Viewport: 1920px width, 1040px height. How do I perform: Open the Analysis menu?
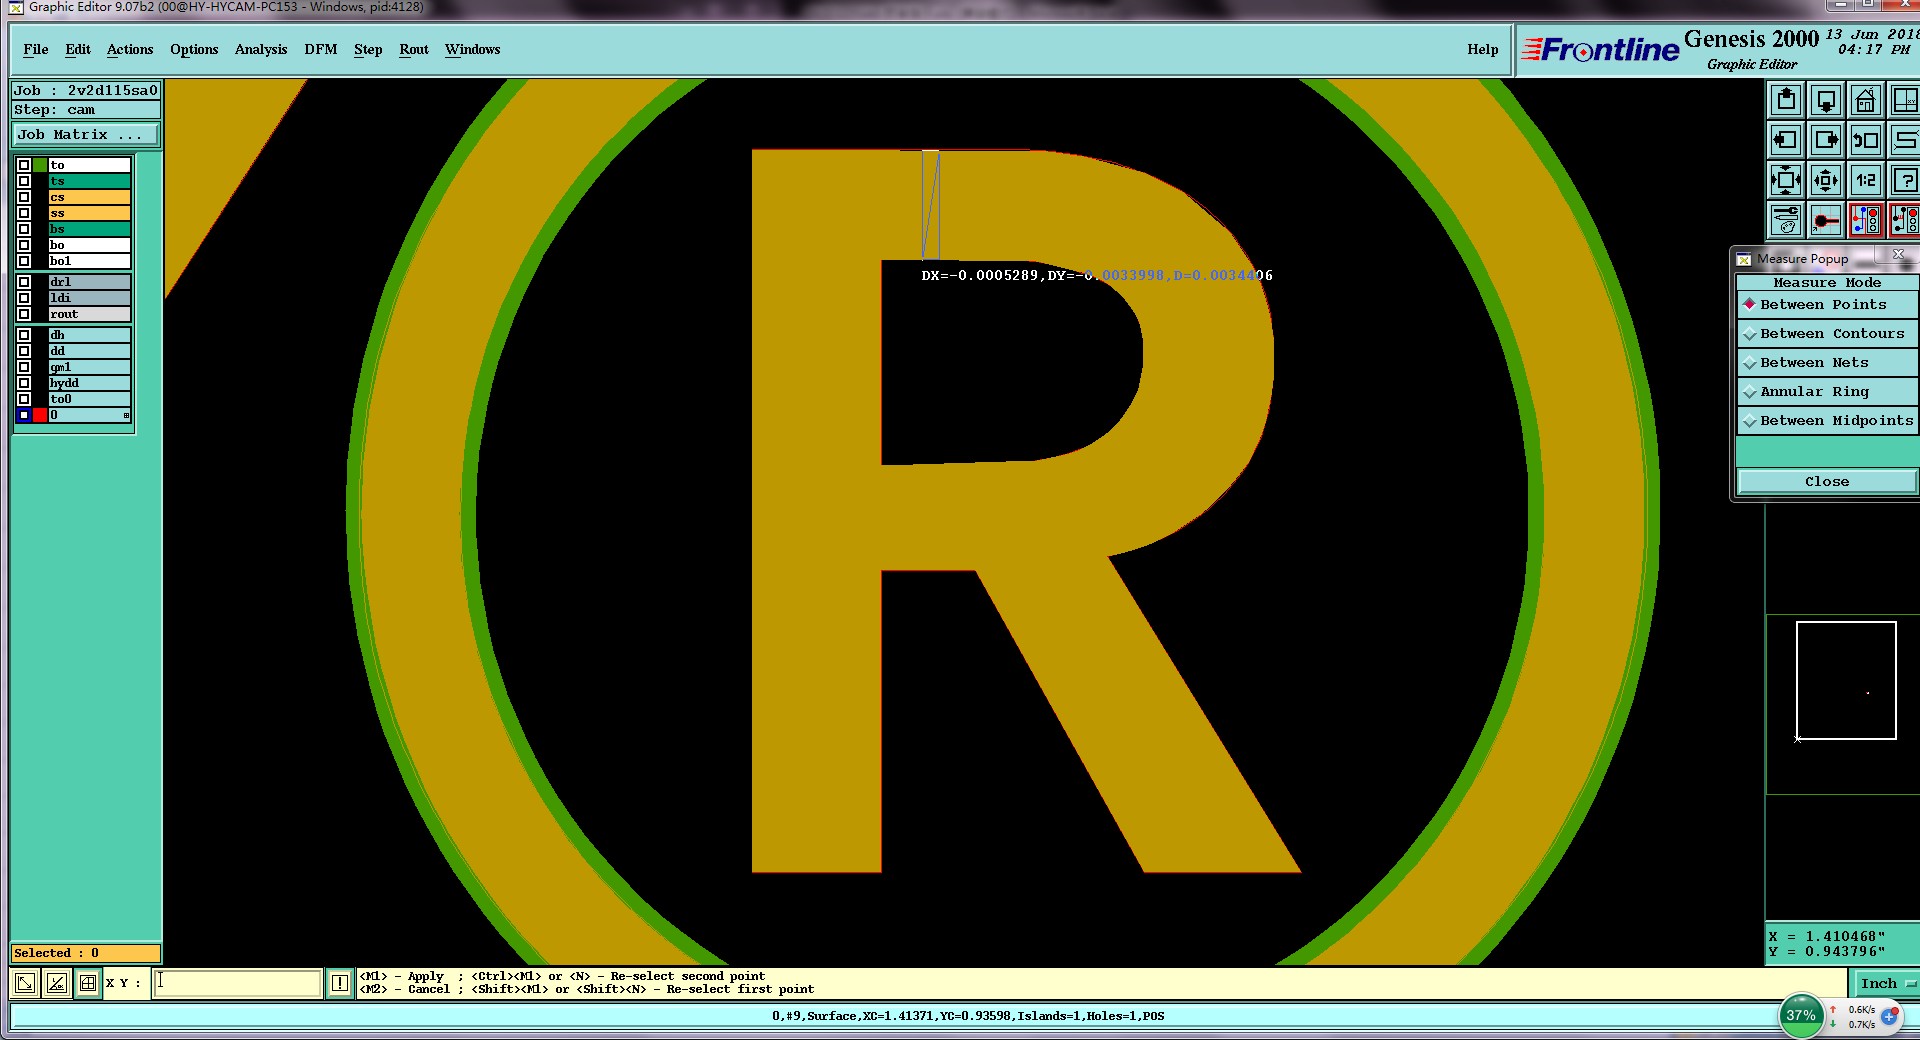(x=261, y=49)
